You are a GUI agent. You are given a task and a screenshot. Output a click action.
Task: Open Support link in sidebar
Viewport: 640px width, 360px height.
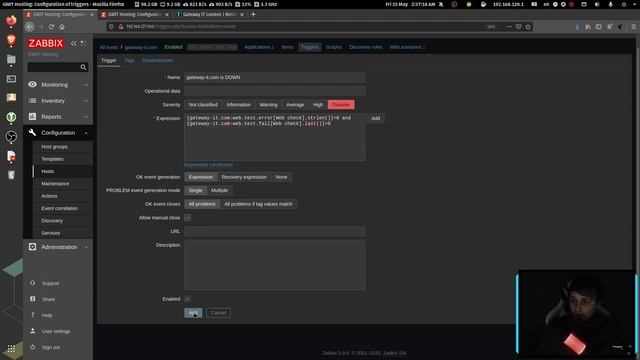click(50, 283)
